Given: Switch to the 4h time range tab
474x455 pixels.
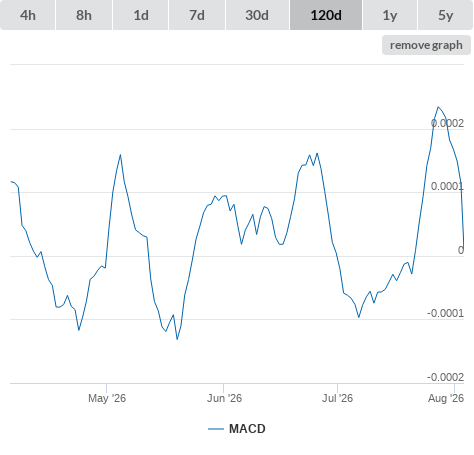Looking at the screenshot, I should point(27,15).
